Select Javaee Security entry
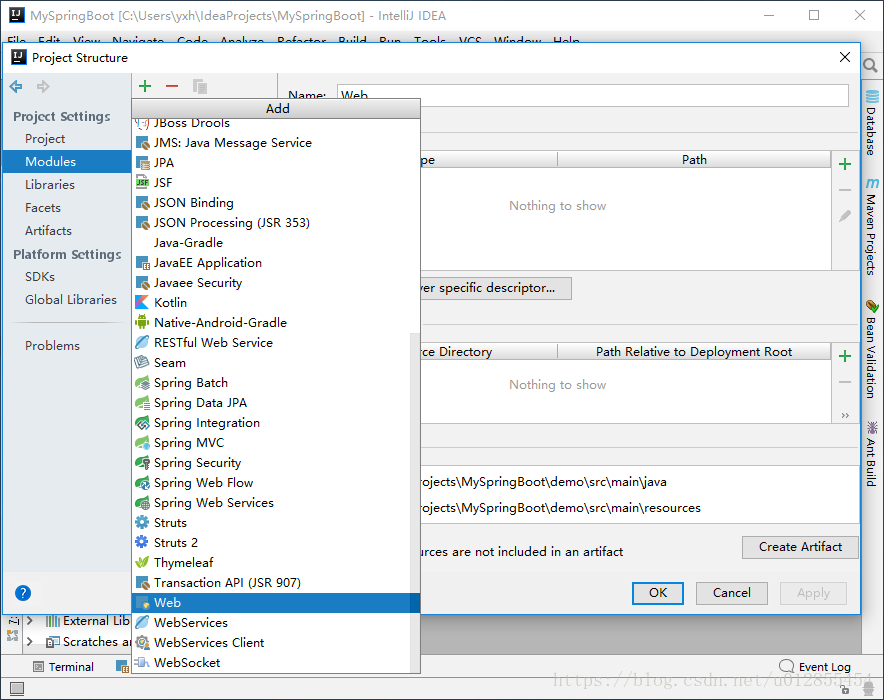 coord(276,283)
